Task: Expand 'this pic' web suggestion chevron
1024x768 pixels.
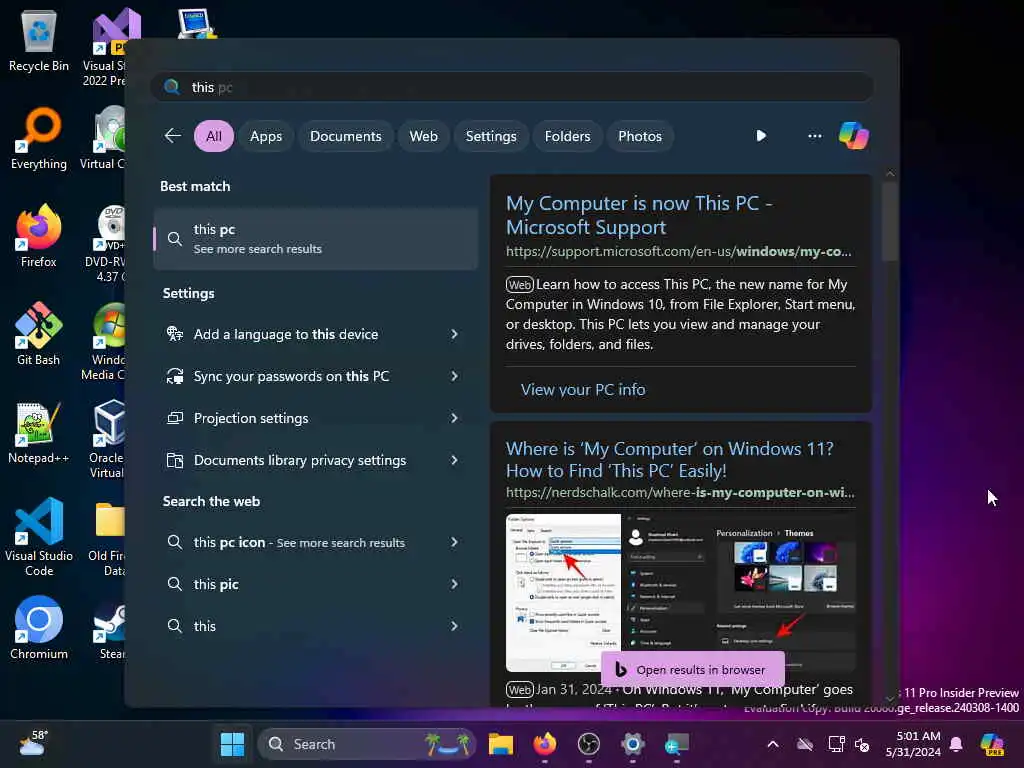Action: click(455, 584)
